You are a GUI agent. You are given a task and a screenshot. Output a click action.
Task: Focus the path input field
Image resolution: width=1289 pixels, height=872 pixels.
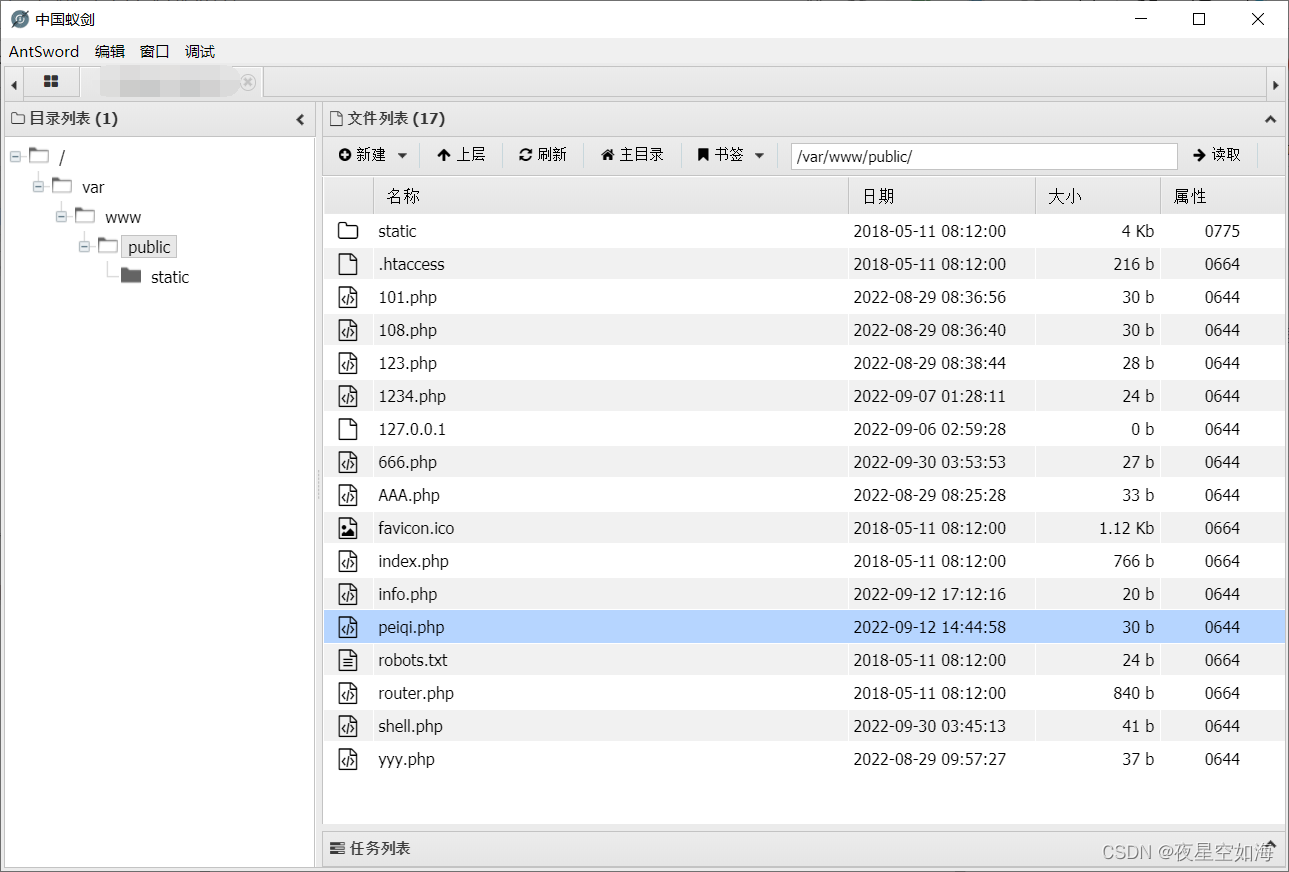(984, 156)
